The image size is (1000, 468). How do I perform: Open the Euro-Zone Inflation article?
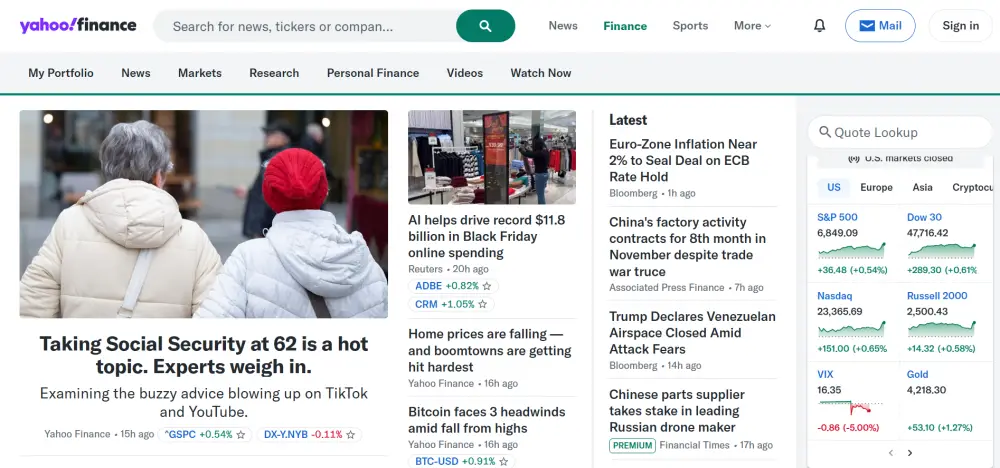(x=683, y=161)
